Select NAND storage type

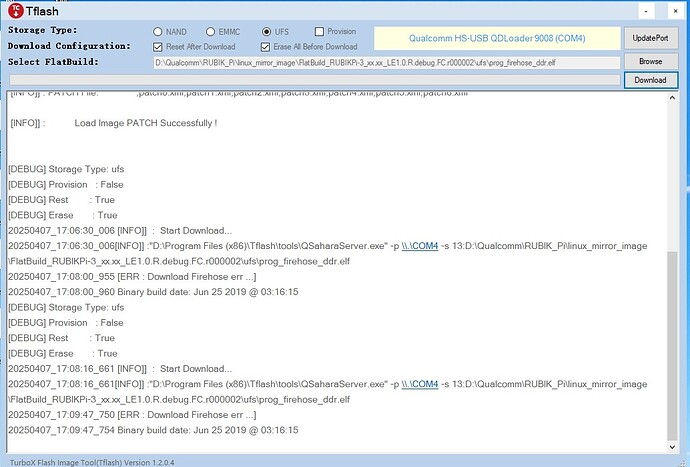(159, 31)
